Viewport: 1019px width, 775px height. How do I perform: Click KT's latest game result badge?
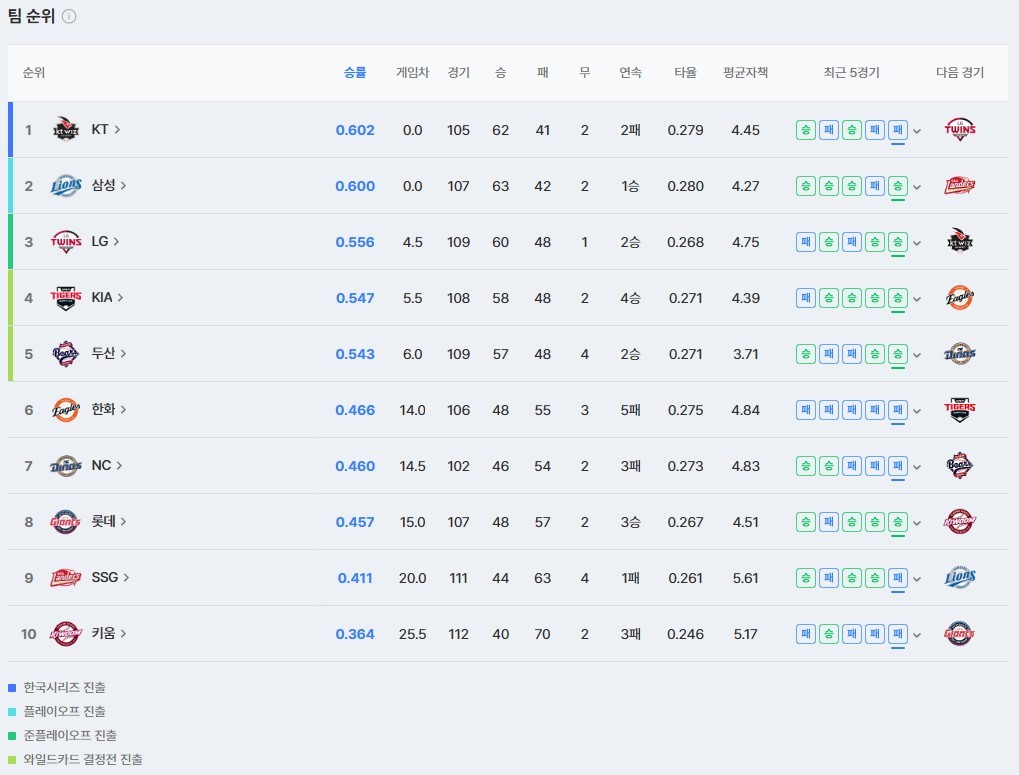(x=897, y=129)
